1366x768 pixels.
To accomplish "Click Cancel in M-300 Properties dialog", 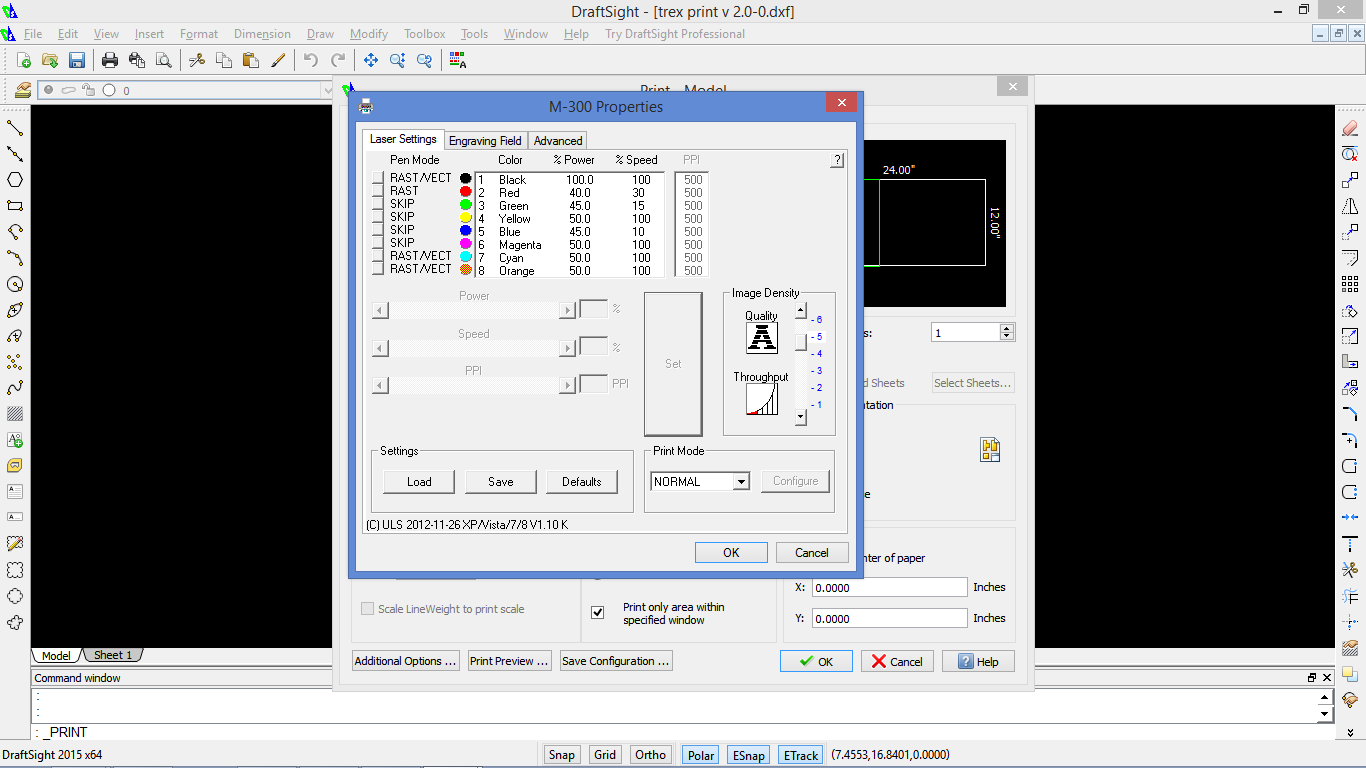I will click(812, 552).
